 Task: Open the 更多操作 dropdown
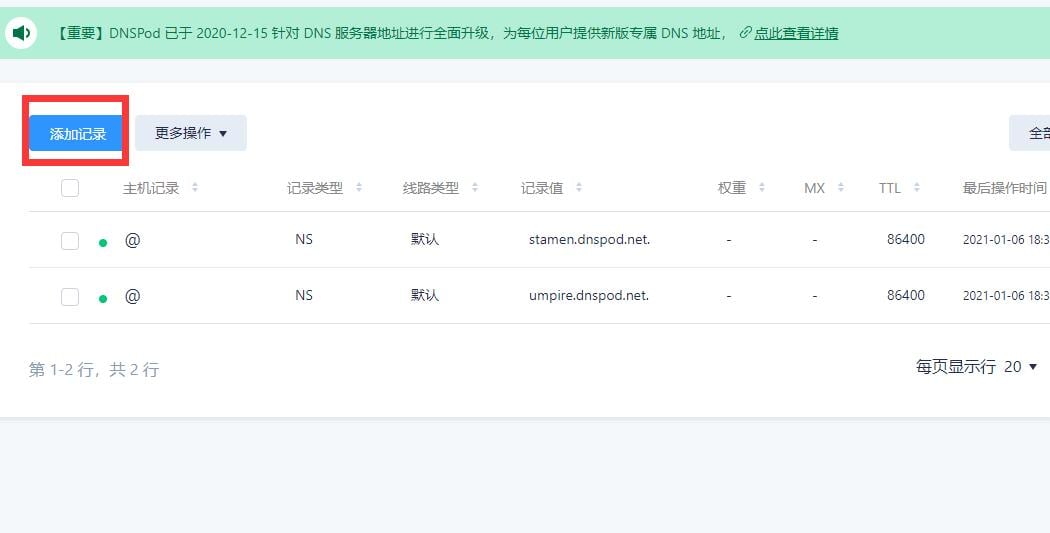tap(191, 133)
